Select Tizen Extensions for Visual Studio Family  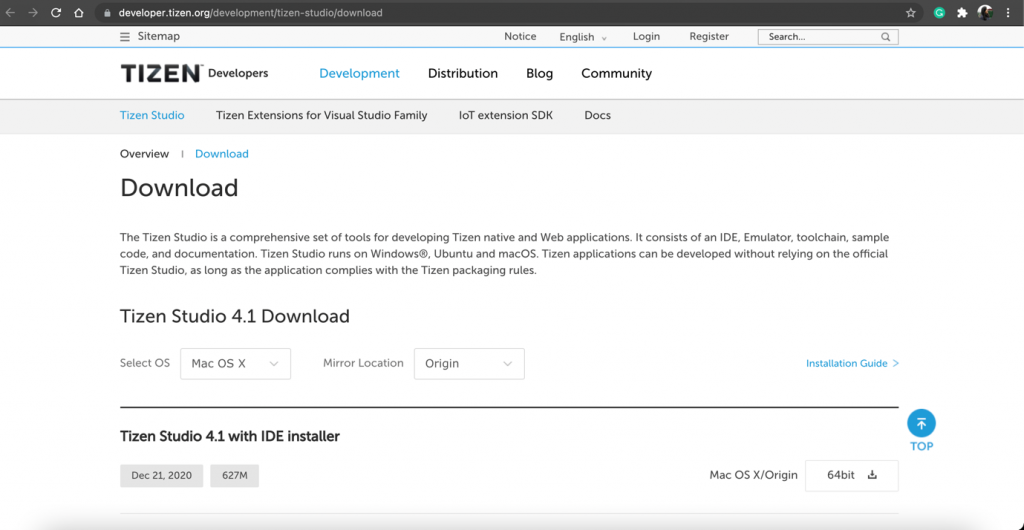[x=321, y=116]
